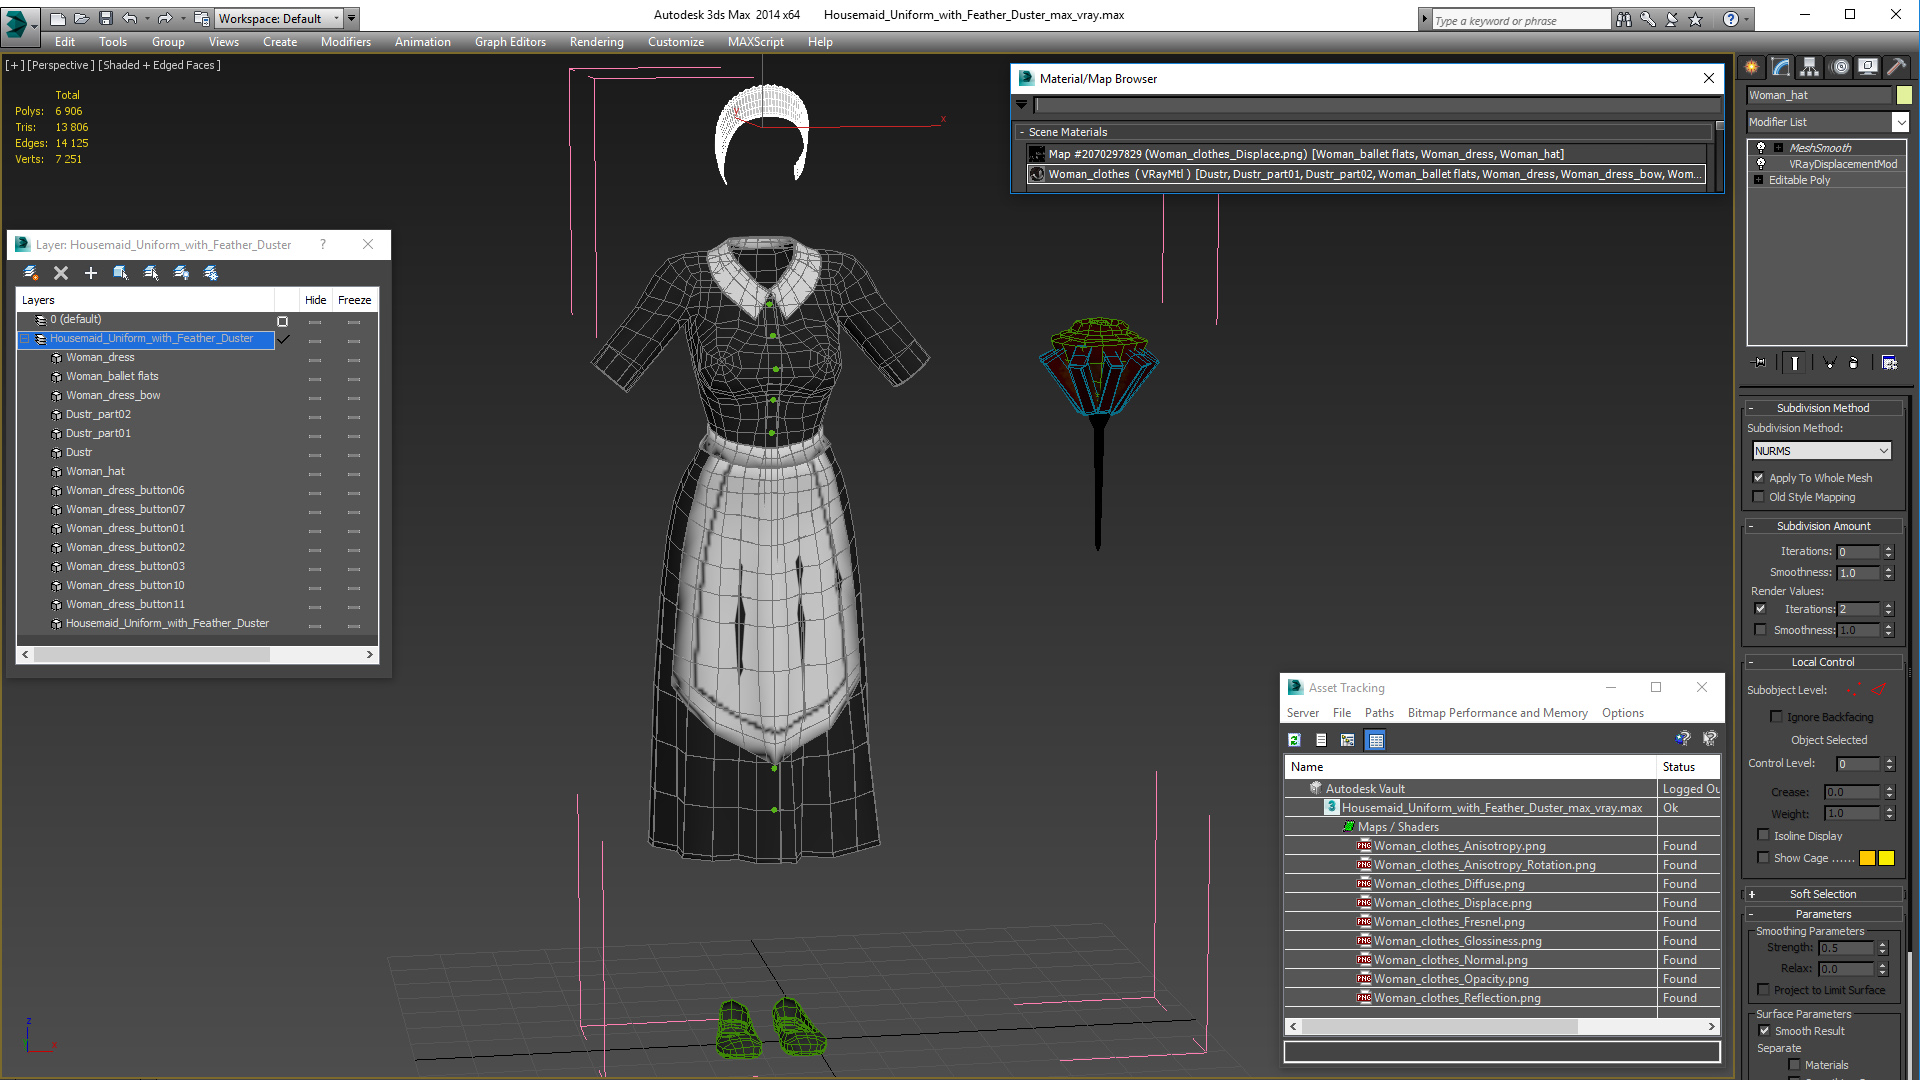
Task: Click Make Unique modifier icon
Action: [1829, 363]
